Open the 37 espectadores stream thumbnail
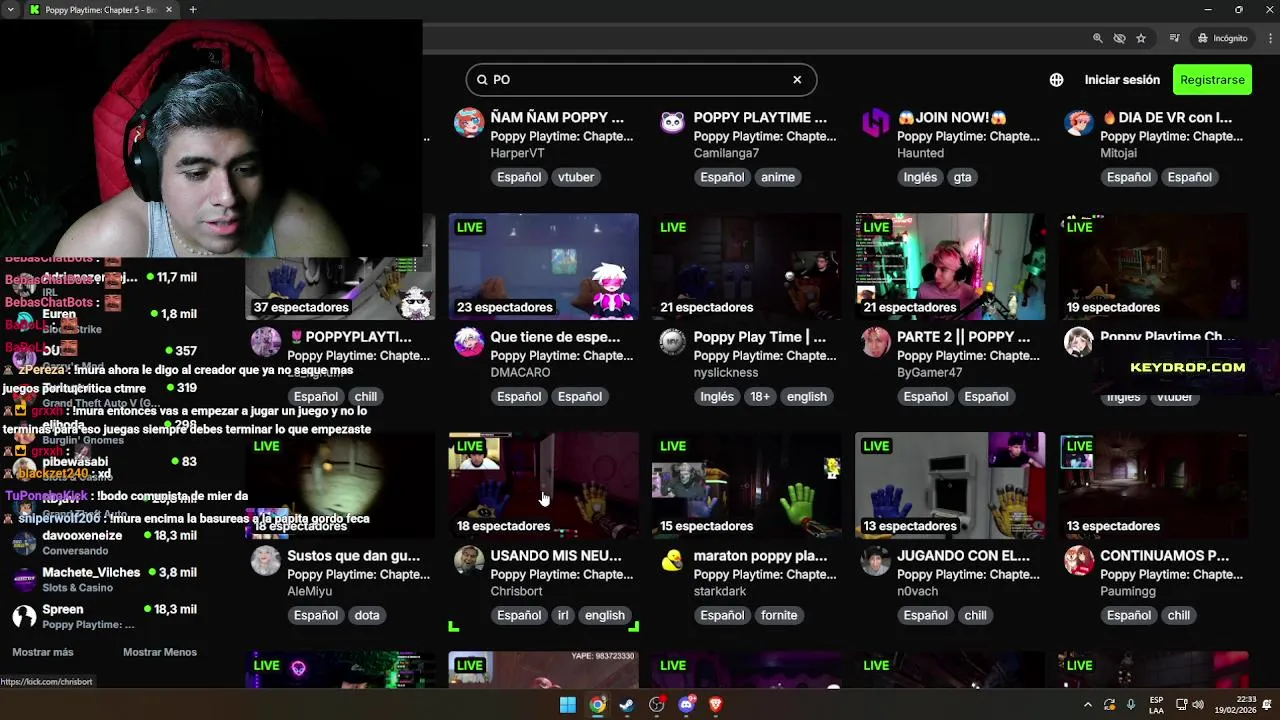Image resolution: width=1280 pixels, height=720 pixels. 340,266
